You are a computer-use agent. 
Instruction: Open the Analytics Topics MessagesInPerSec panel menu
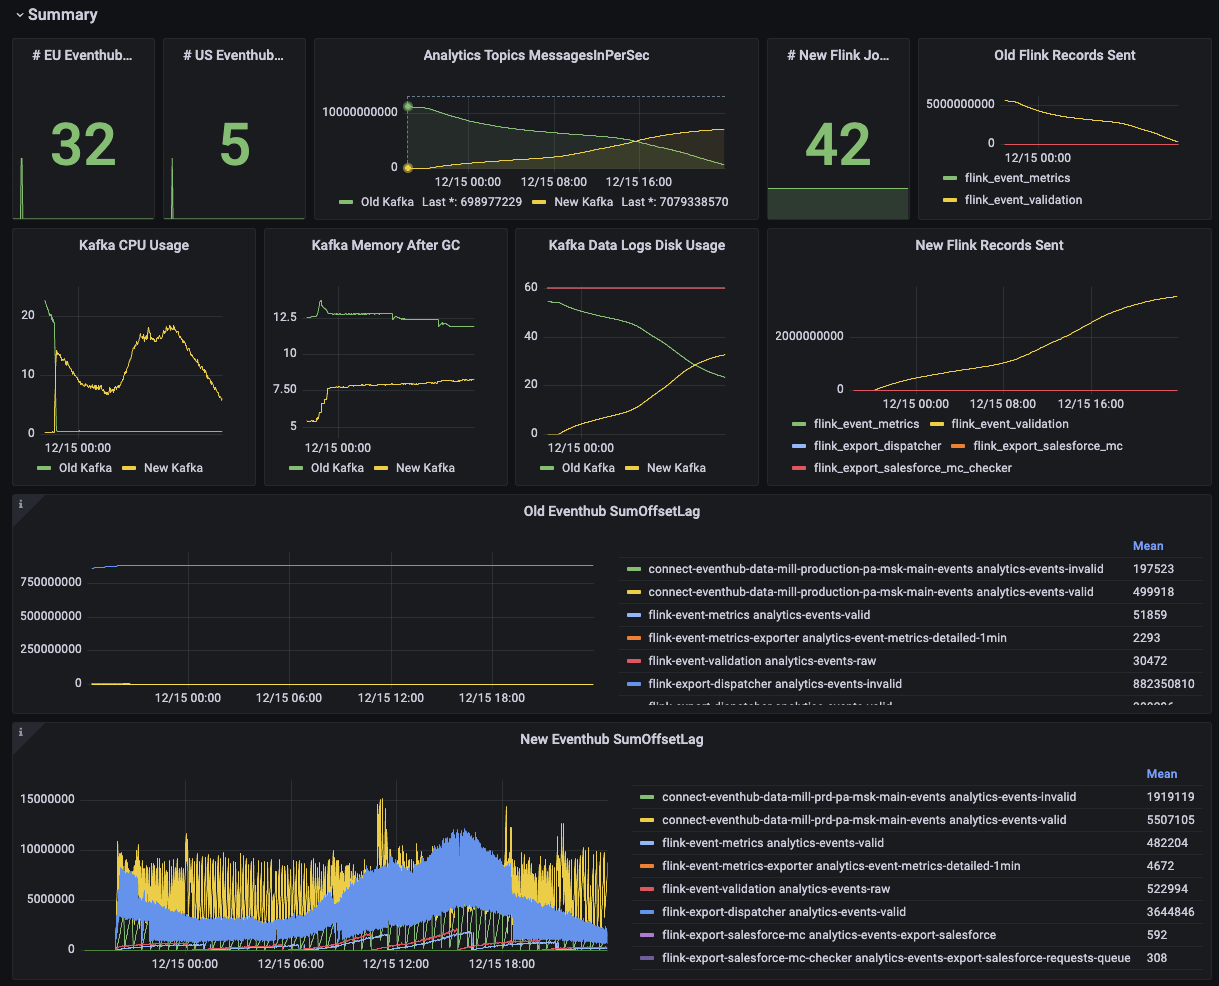(538, 55)
